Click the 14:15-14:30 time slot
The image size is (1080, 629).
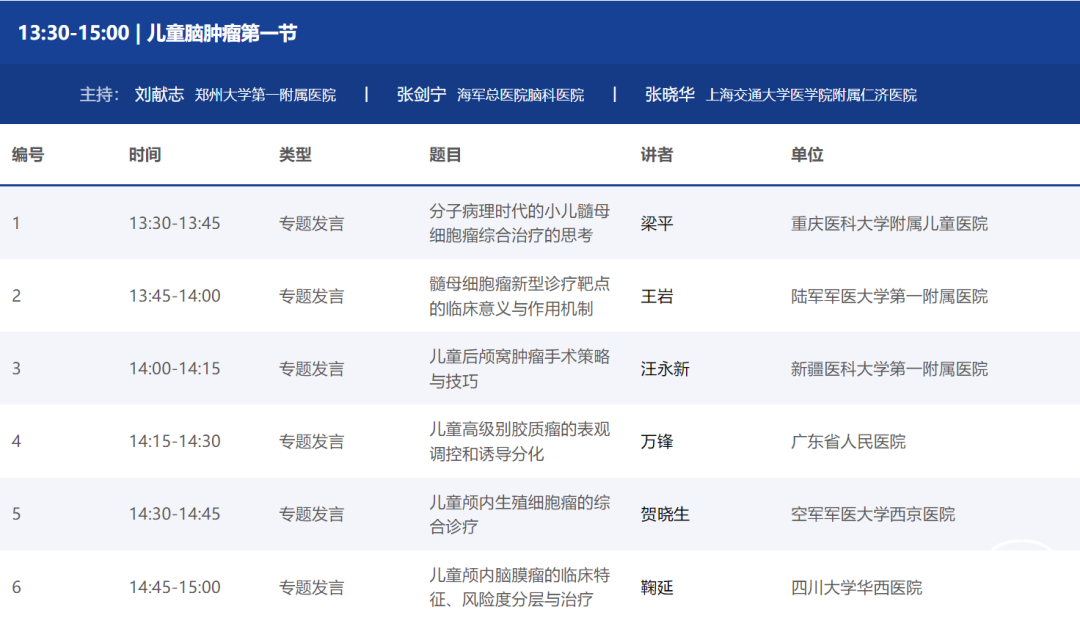coord(174,441)
